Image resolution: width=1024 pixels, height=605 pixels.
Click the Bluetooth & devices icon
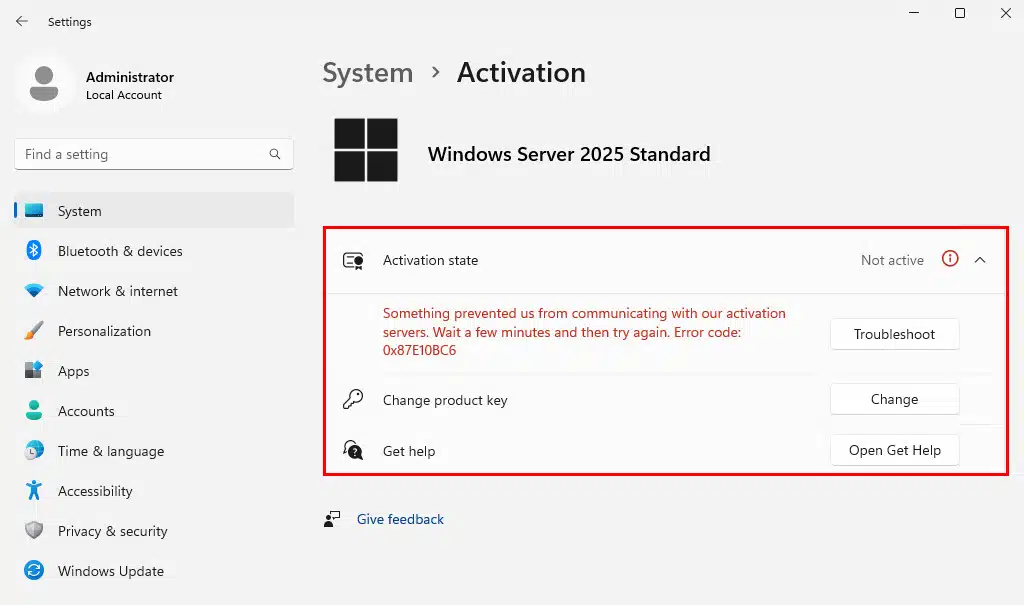click(x=34, y=251)
